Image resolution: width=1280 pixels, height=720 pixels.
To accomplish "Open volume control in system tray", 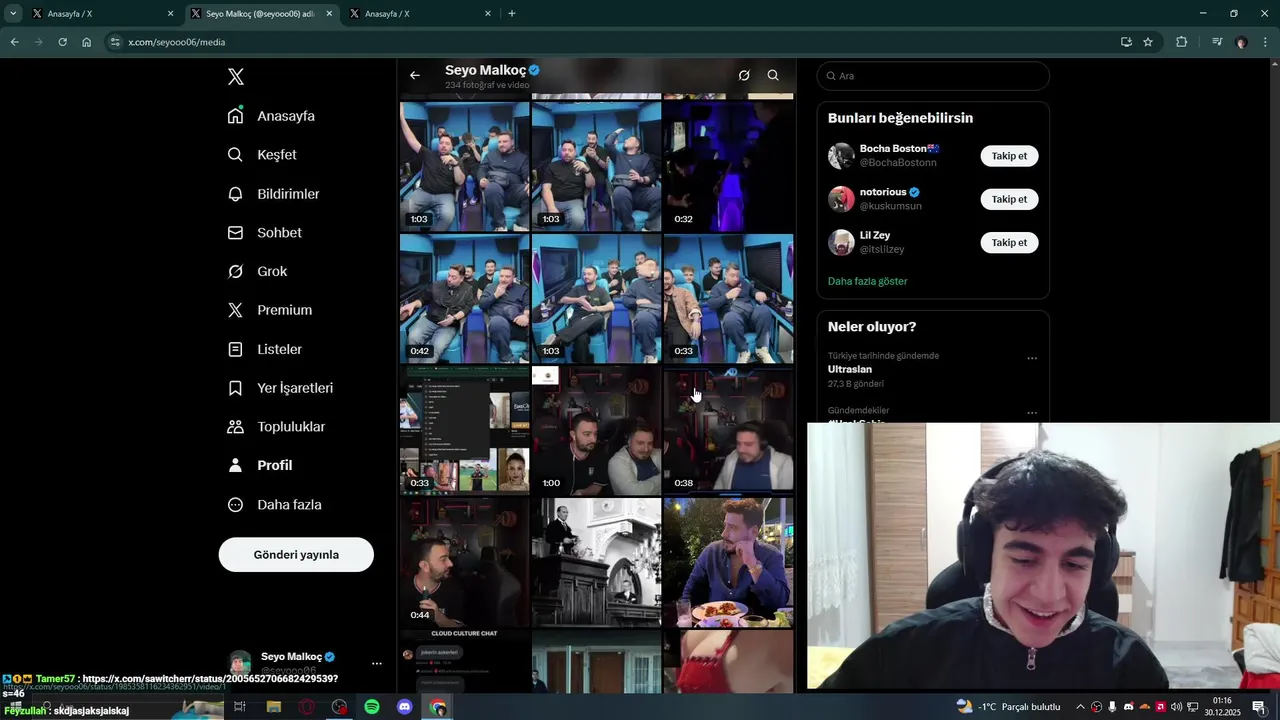I will click(x=1176, y=707).
